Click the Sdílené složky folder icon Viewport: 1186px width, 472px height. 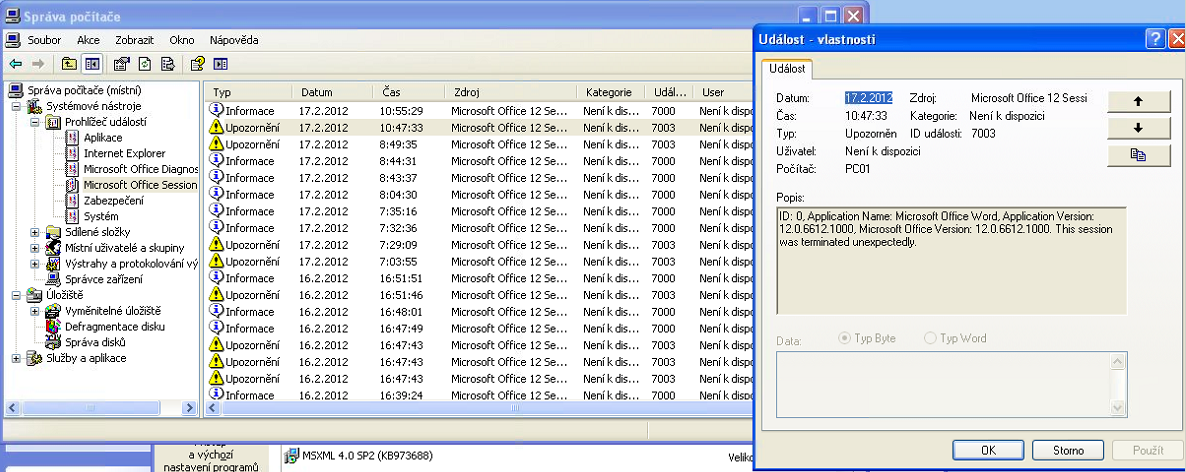(54, 232)
